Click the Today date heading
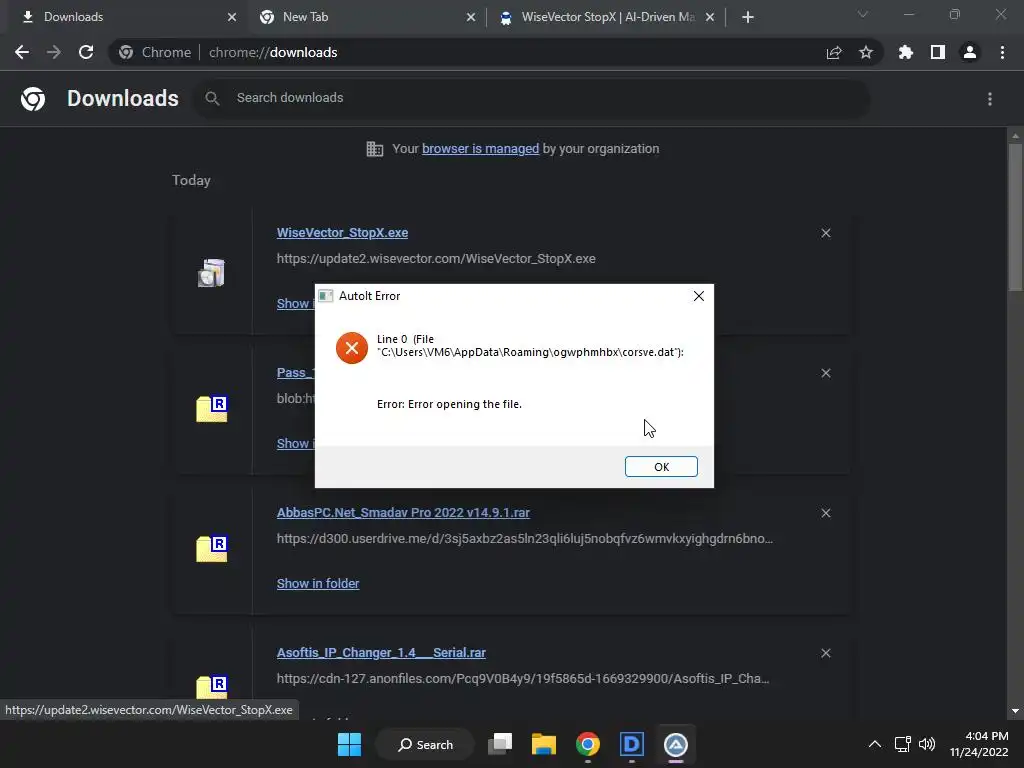 191,180
